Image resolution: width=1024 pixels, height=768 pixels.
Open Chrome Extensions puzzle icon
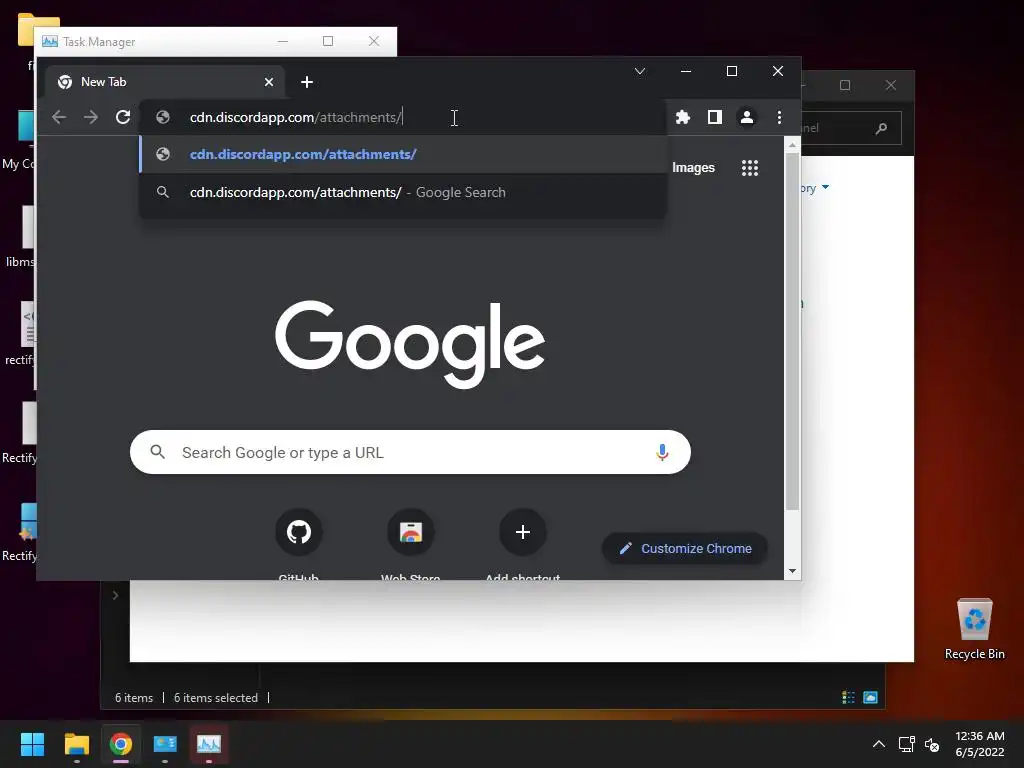coord(682,118)
